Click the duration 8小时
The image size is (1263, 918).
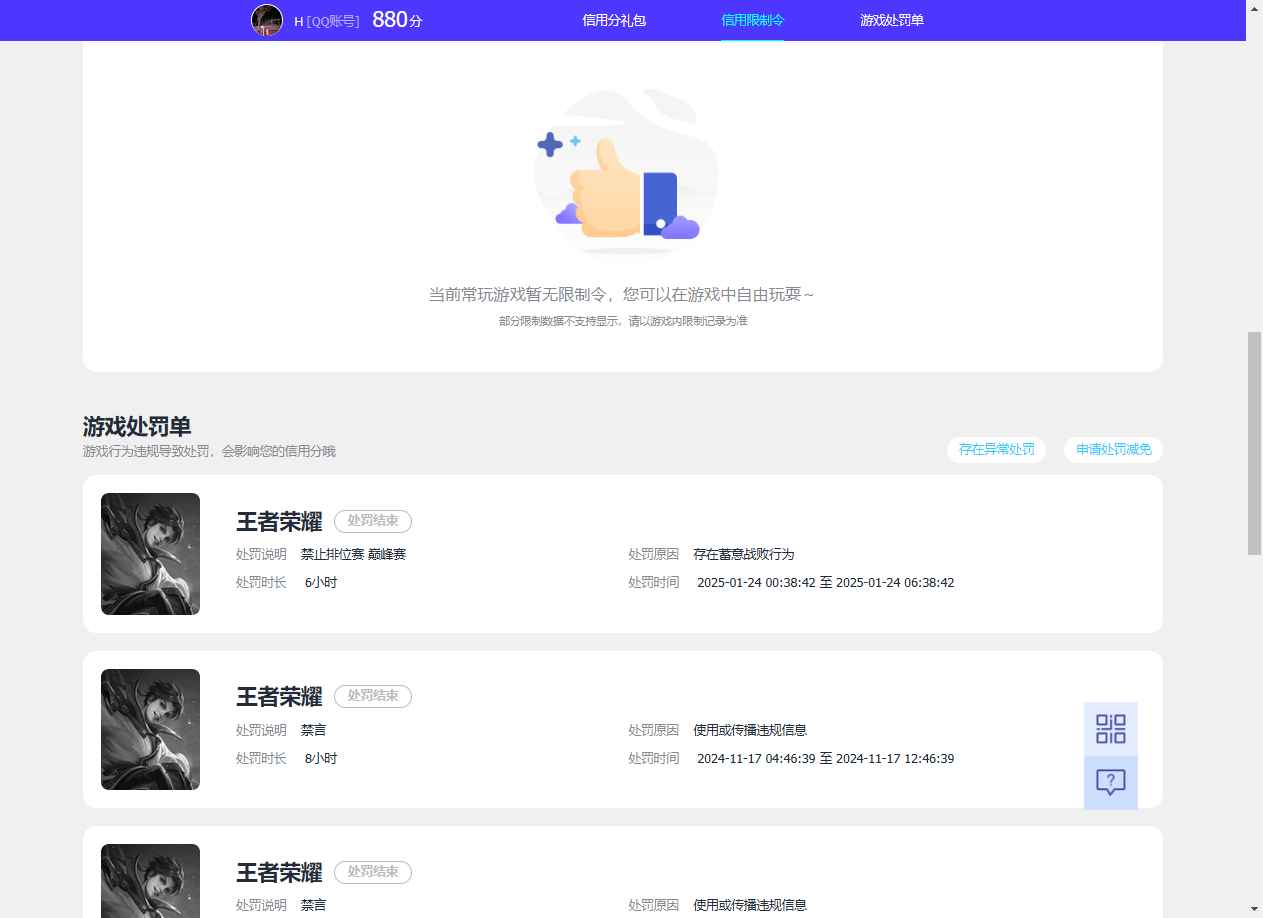pyautogui.click(x=321, y=758)
